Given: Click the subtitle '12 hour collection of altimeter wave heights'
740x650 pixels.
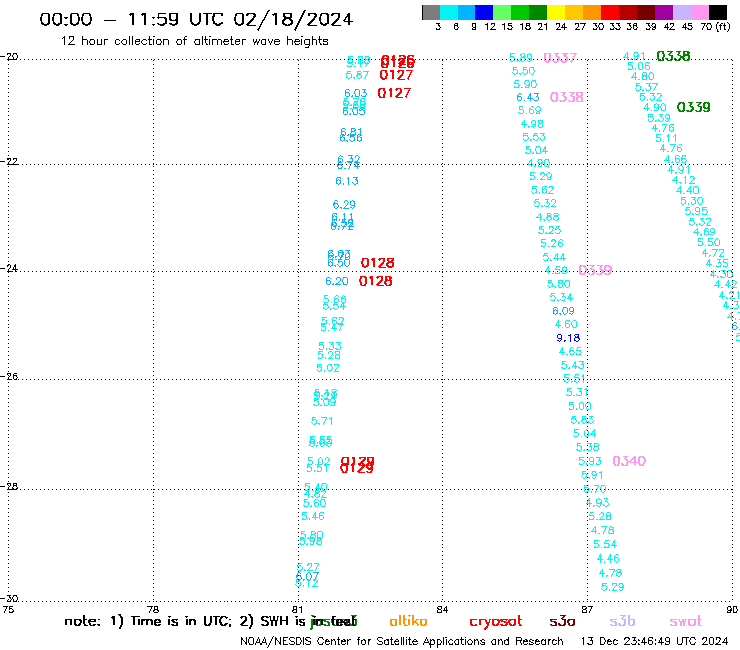Looking at the screenshot, I should pyautogui.click(x=194, y=42).
